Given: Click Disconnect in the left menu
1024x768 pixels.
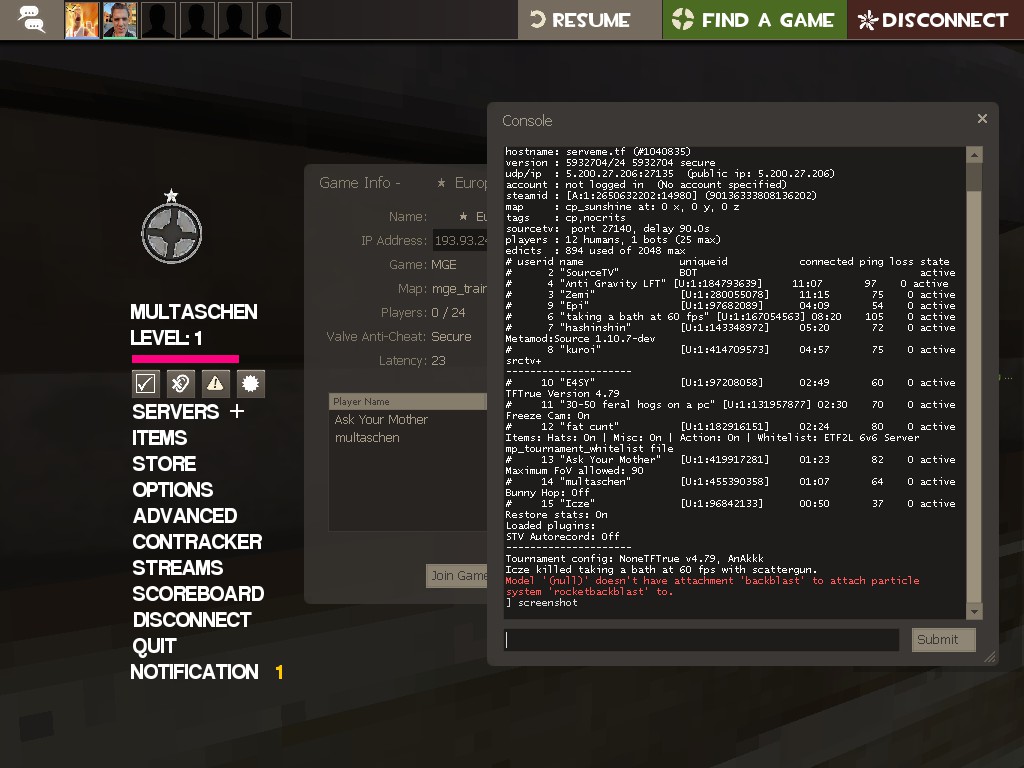Looking at the screenshot, I should point(192,620).
